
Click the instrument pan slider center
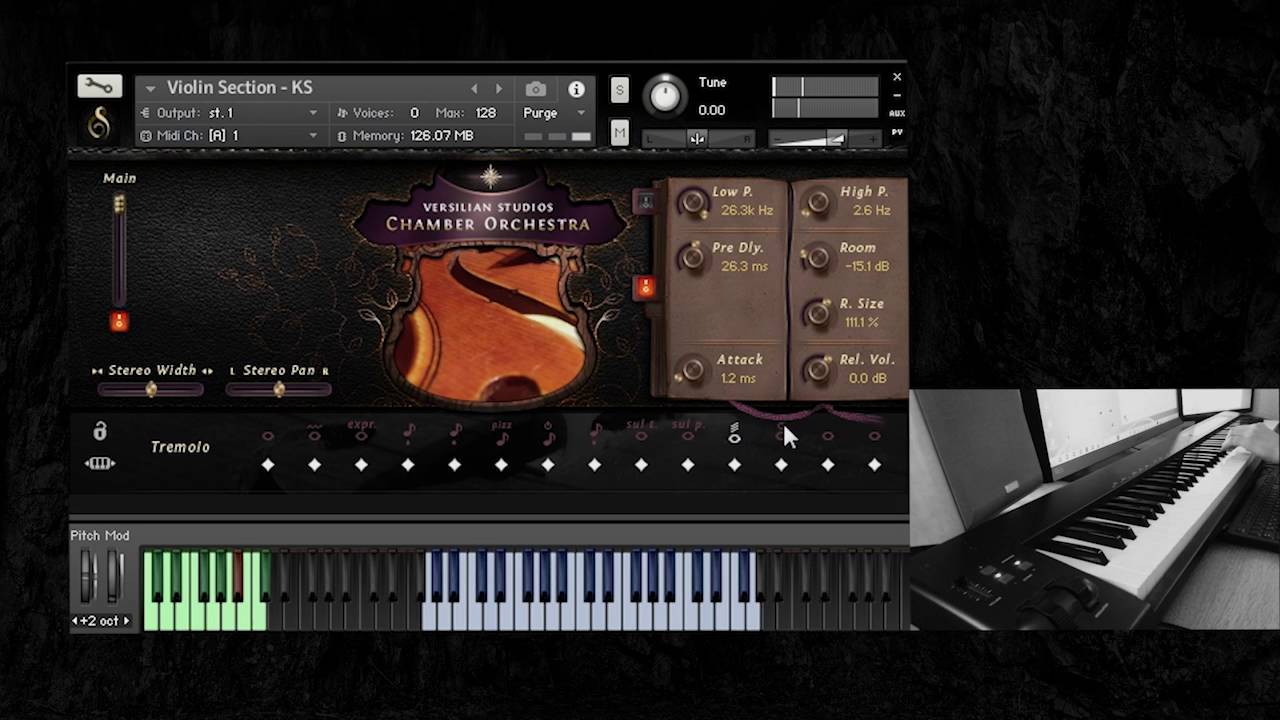coord(697,138)
